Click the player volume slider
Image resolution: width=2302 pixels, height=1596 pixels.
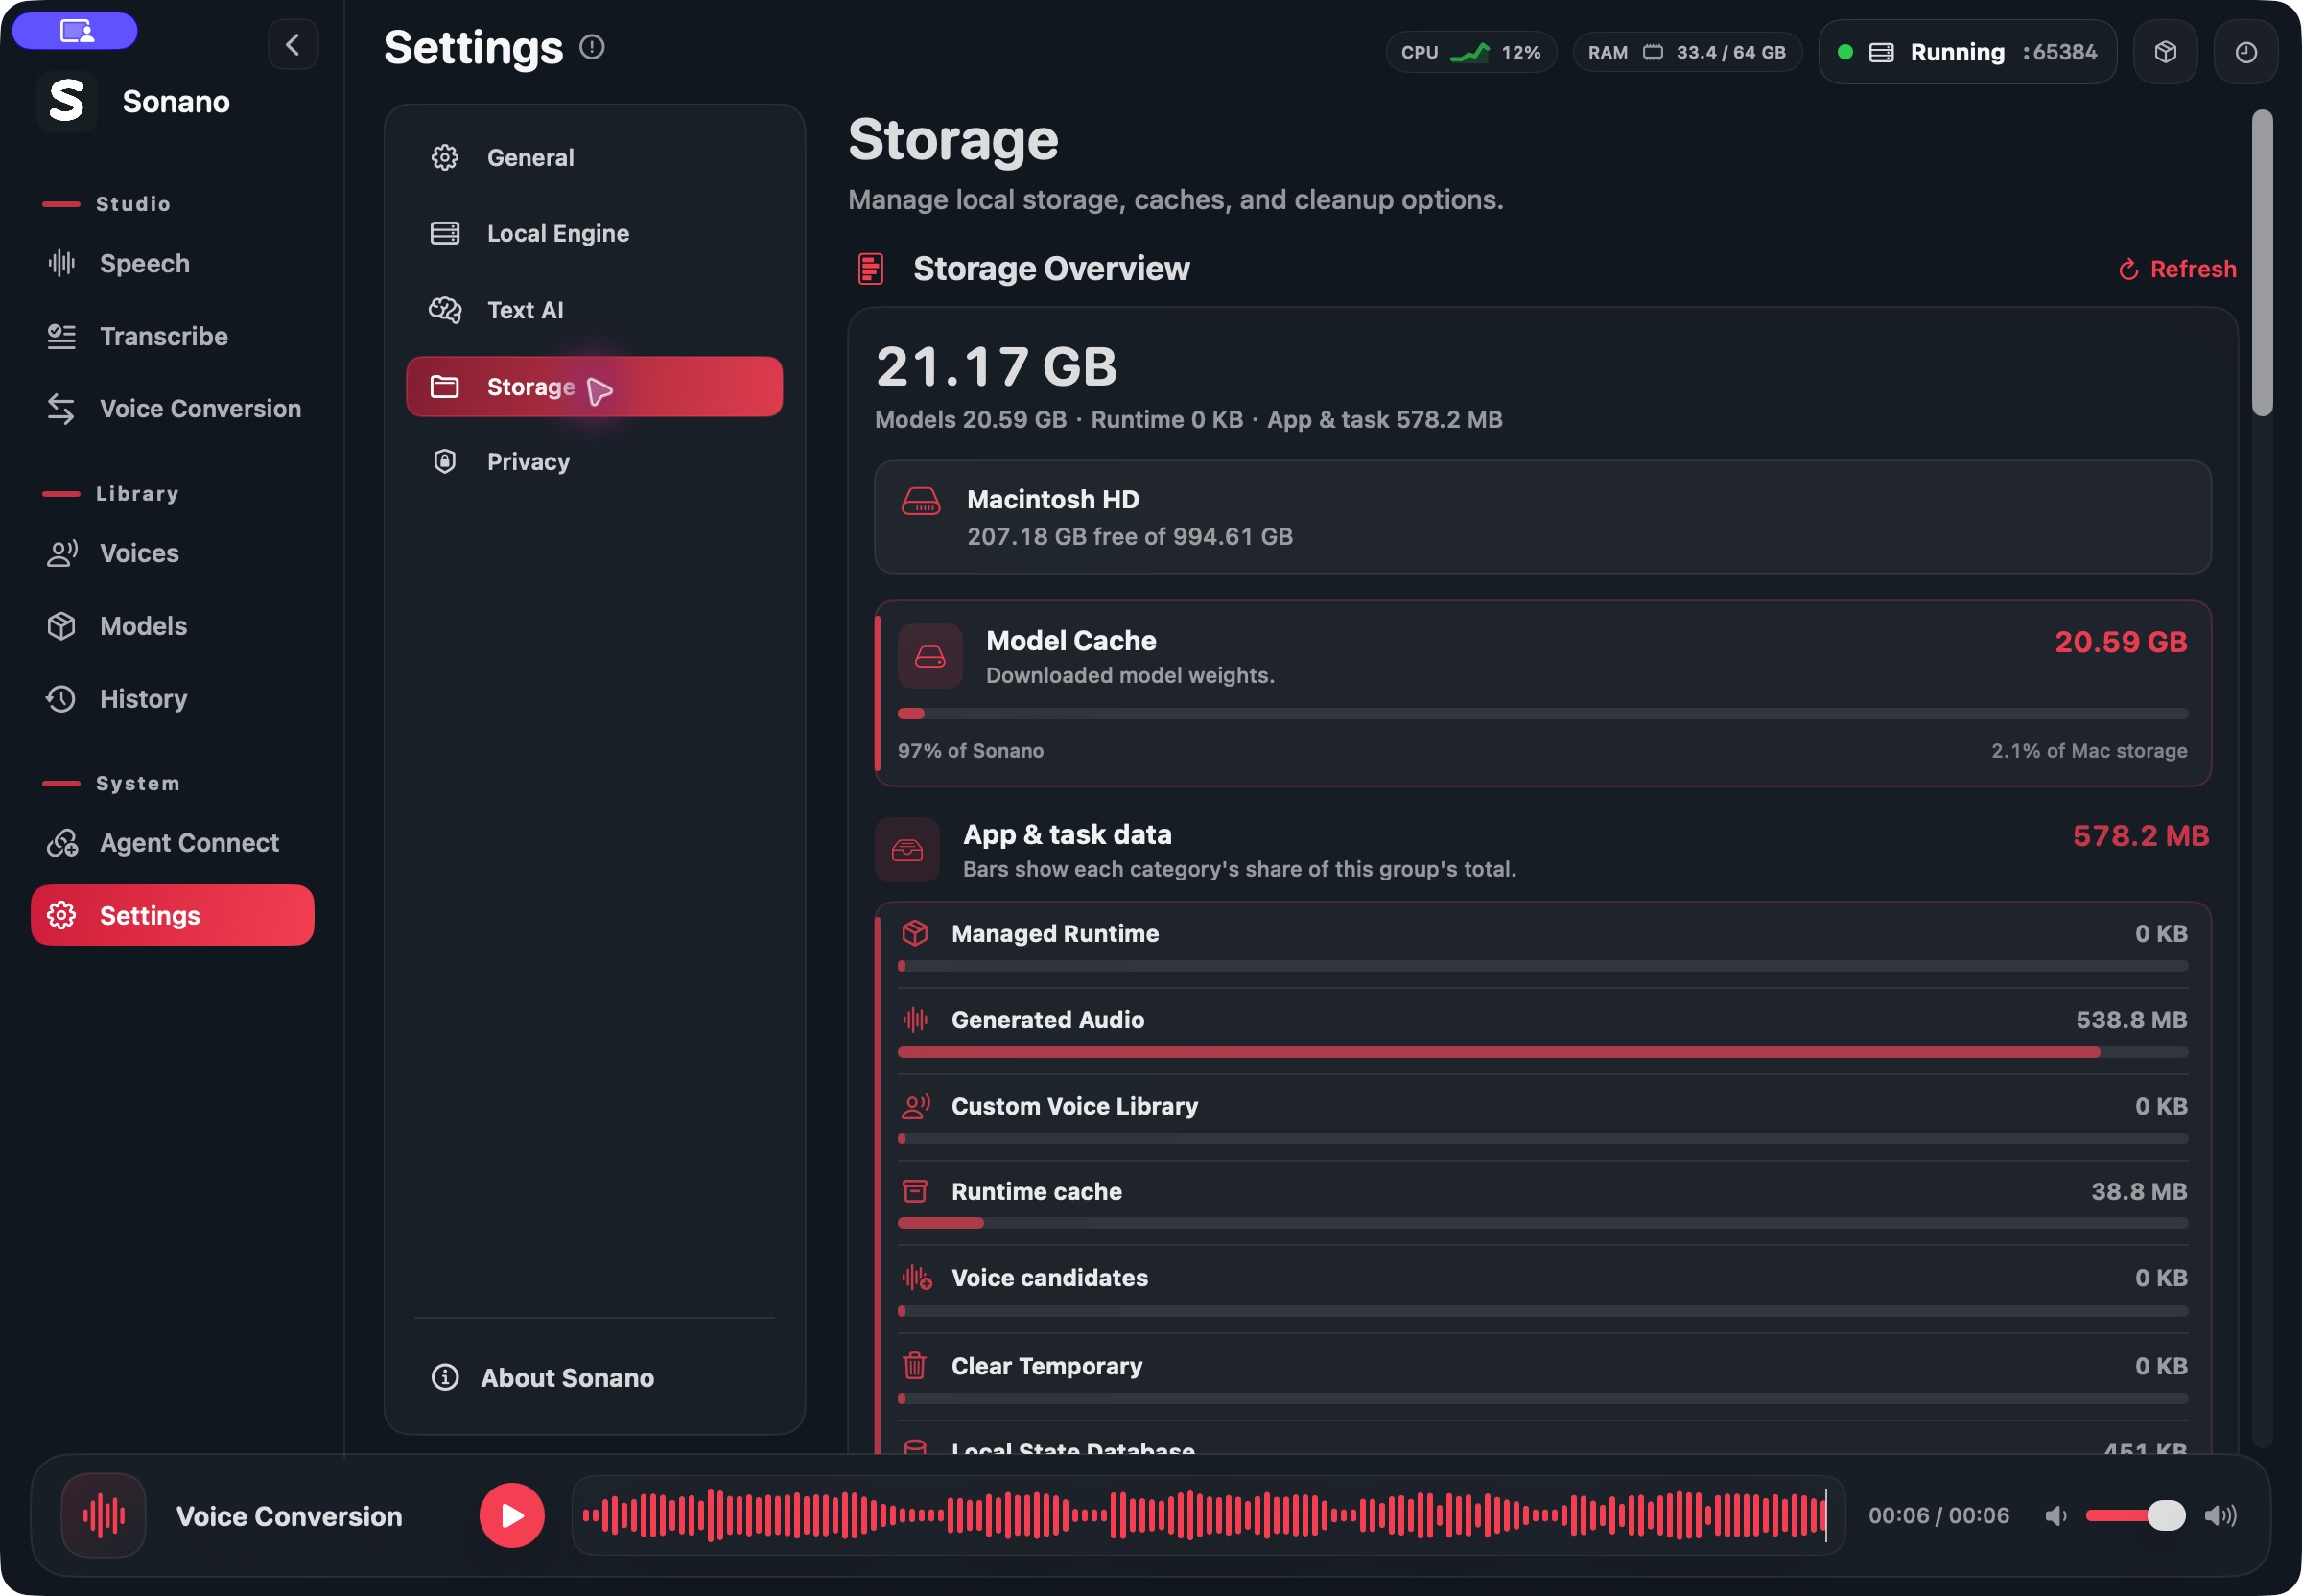coord(2135,1515)
